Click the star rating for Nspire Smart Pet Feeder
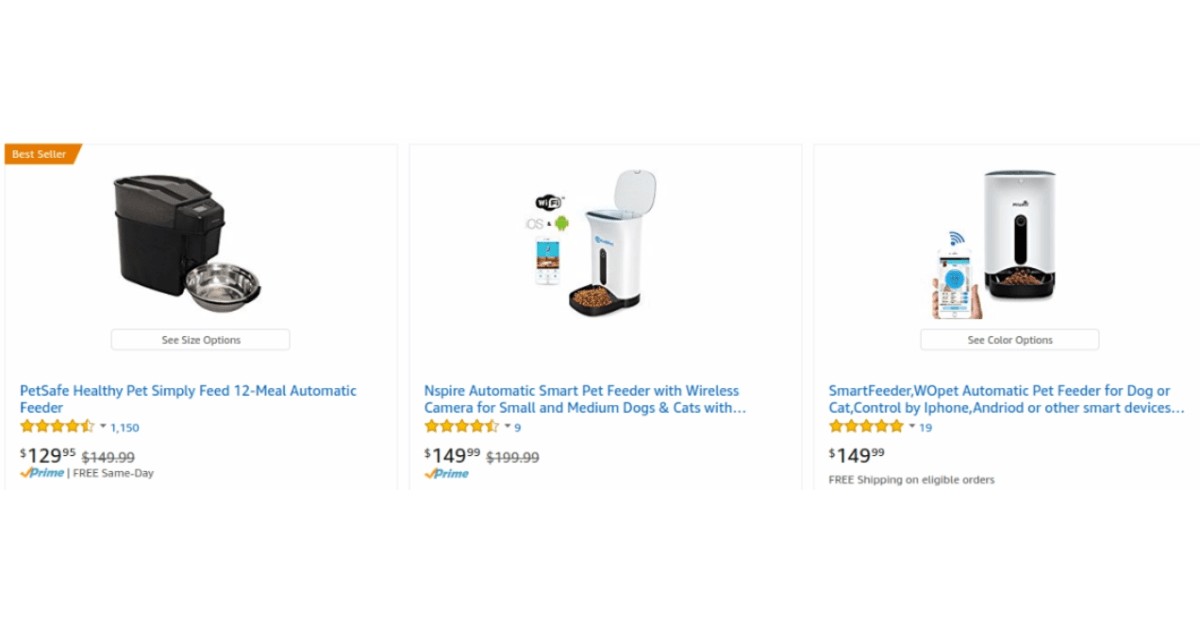The image size is (1200, 628). 462,426
